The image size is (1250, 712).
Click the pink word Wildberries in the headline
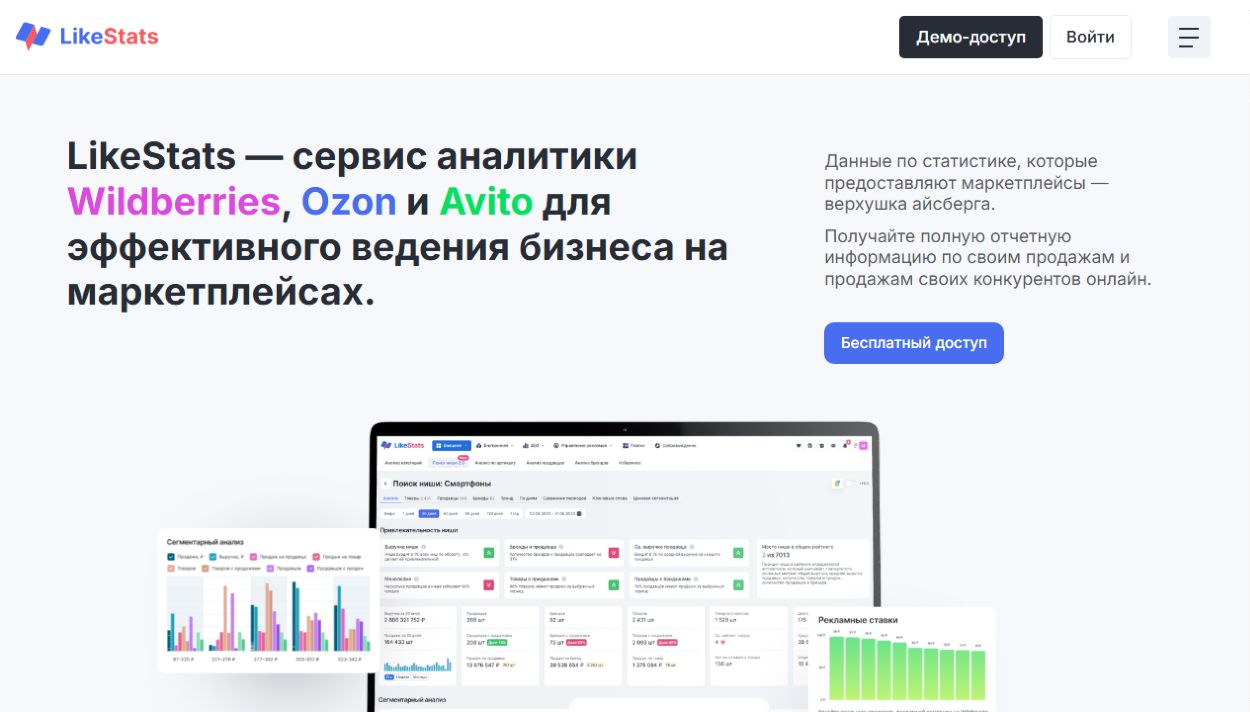tap(174, 202)
